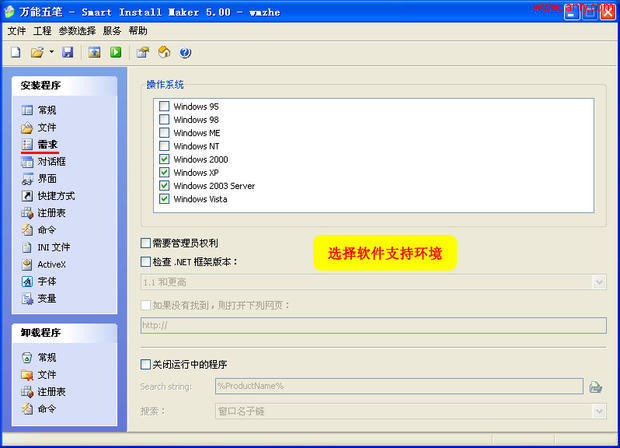Select the 需求 sidebar item
The image size is (620, 448).
[x=40, y=144]
